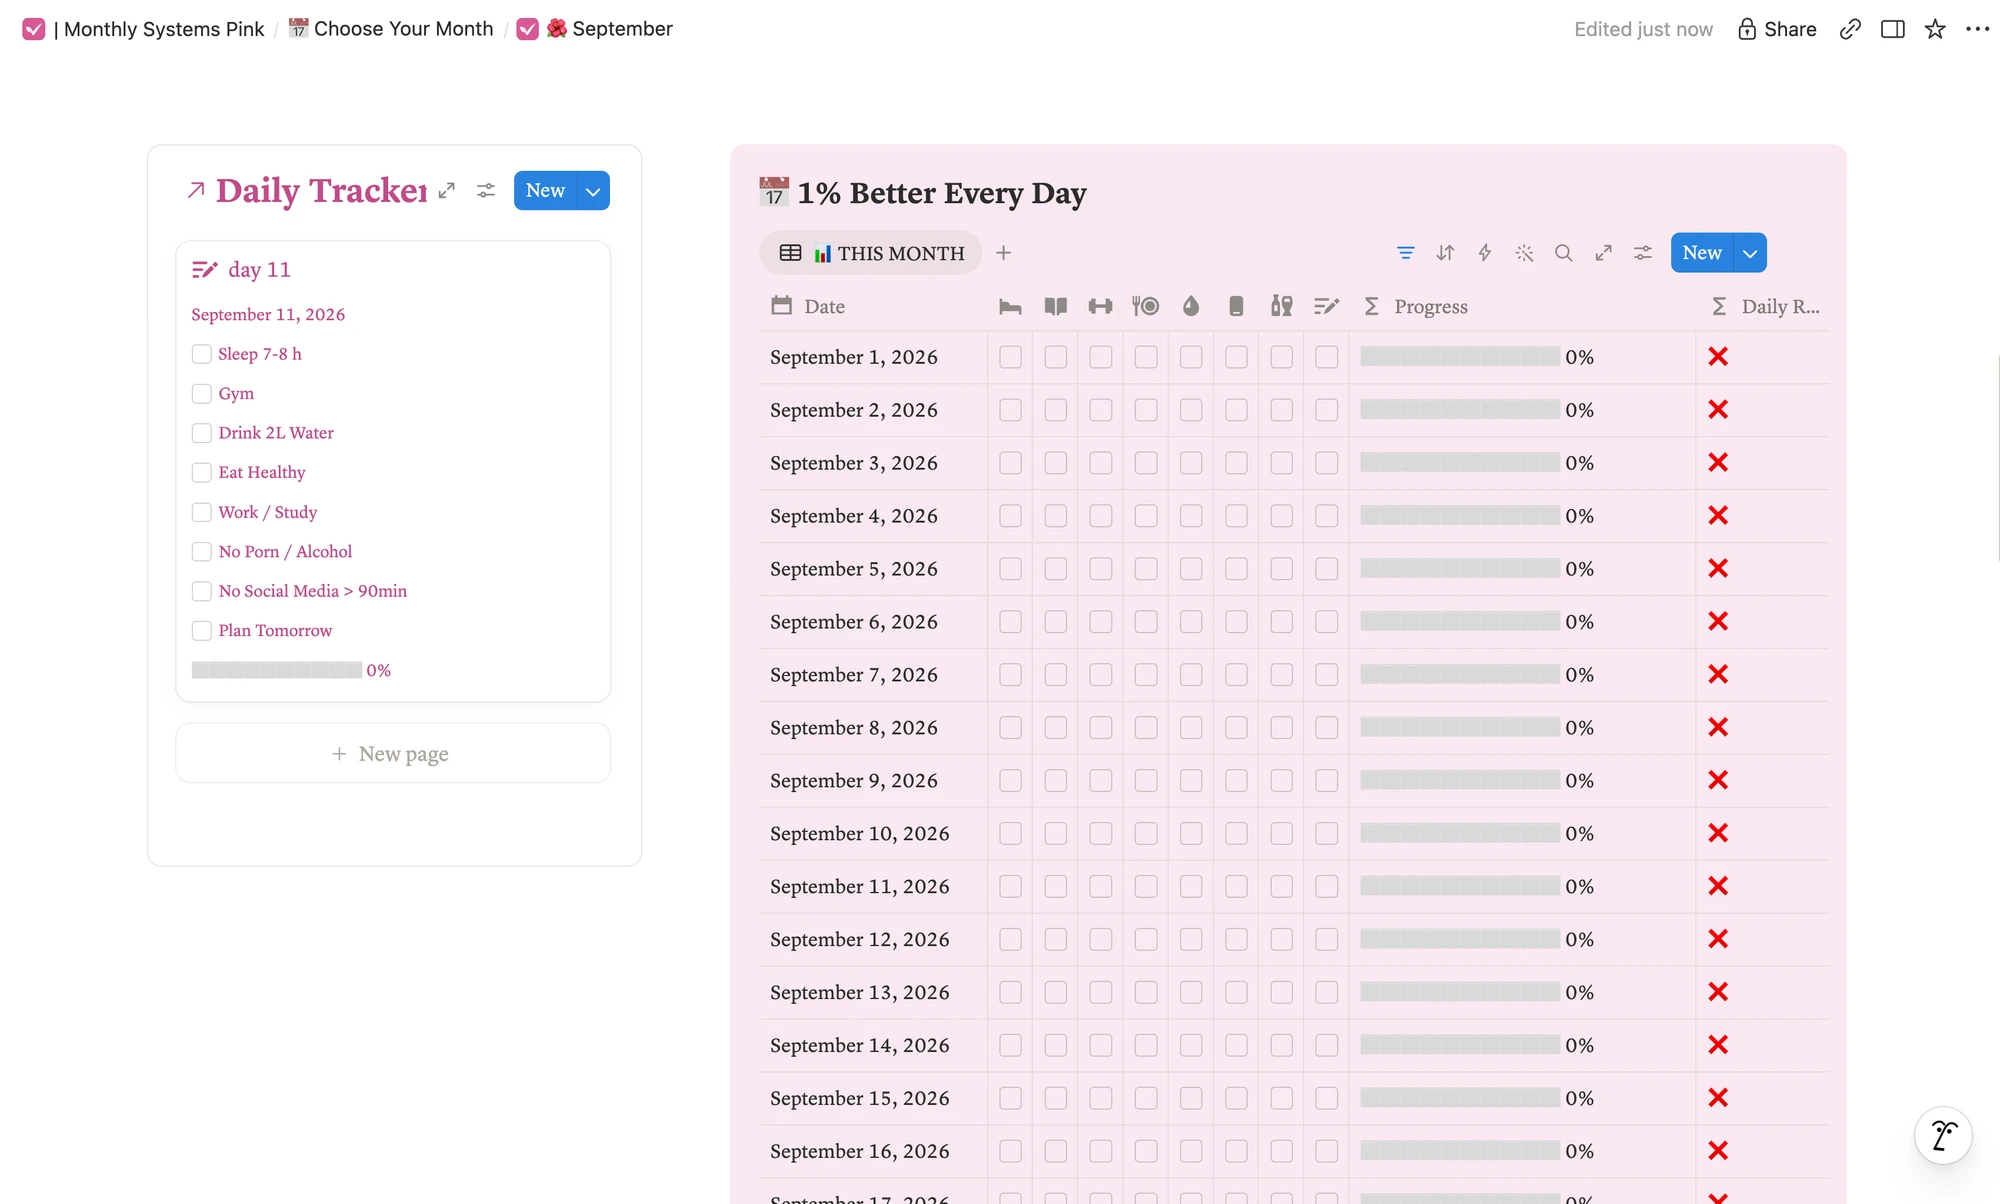This screenshot has width=2000, height=1204.
Task: Click New in the 1% Better table
Action: 1702,253
